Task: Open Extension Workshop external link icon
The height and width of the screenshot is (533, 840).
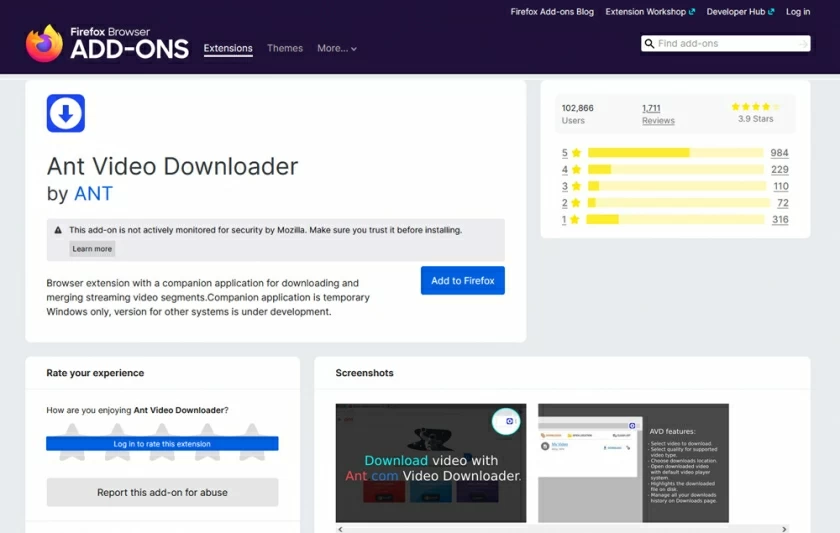Action: click(692, 12)
